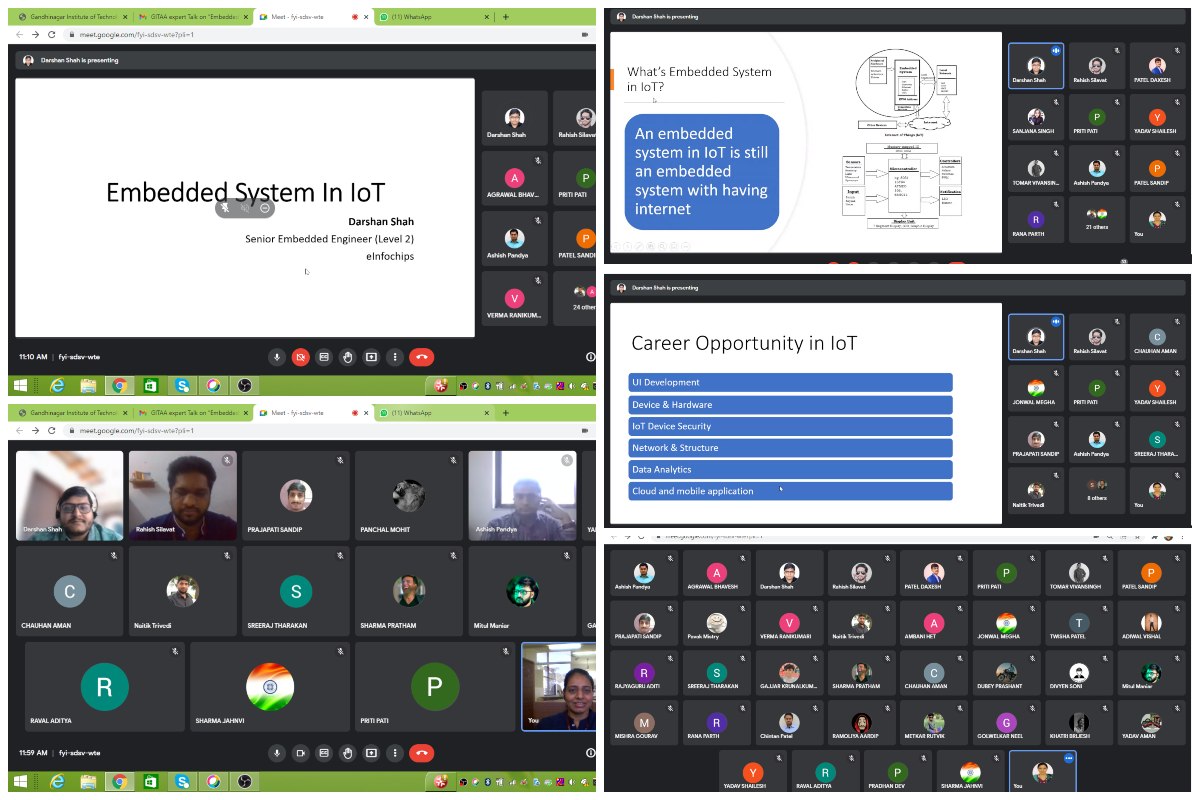Select KHATRI BRIJESH tile in the large participant grid
The height and width of the screenshot is (800, 1200).
(x=1078, y=723)
